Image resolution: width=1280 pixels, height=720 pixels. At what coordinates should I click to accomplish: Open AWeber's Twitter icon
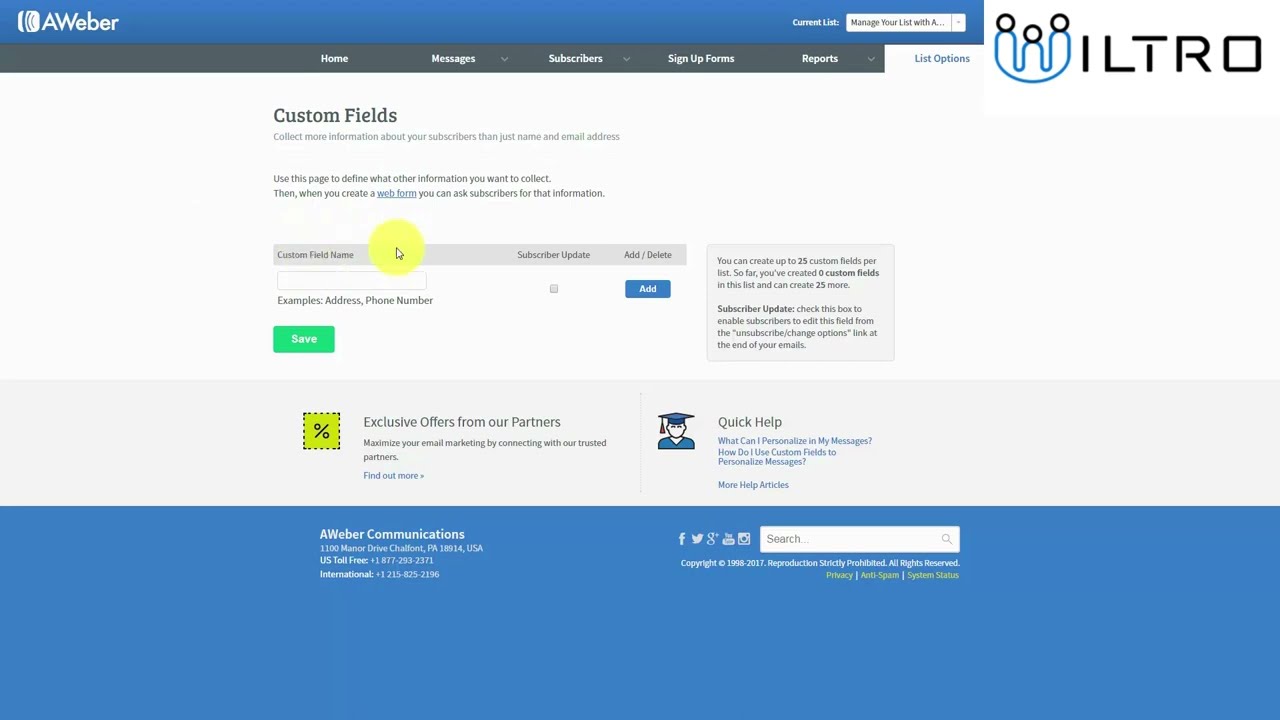coord(697,539)
